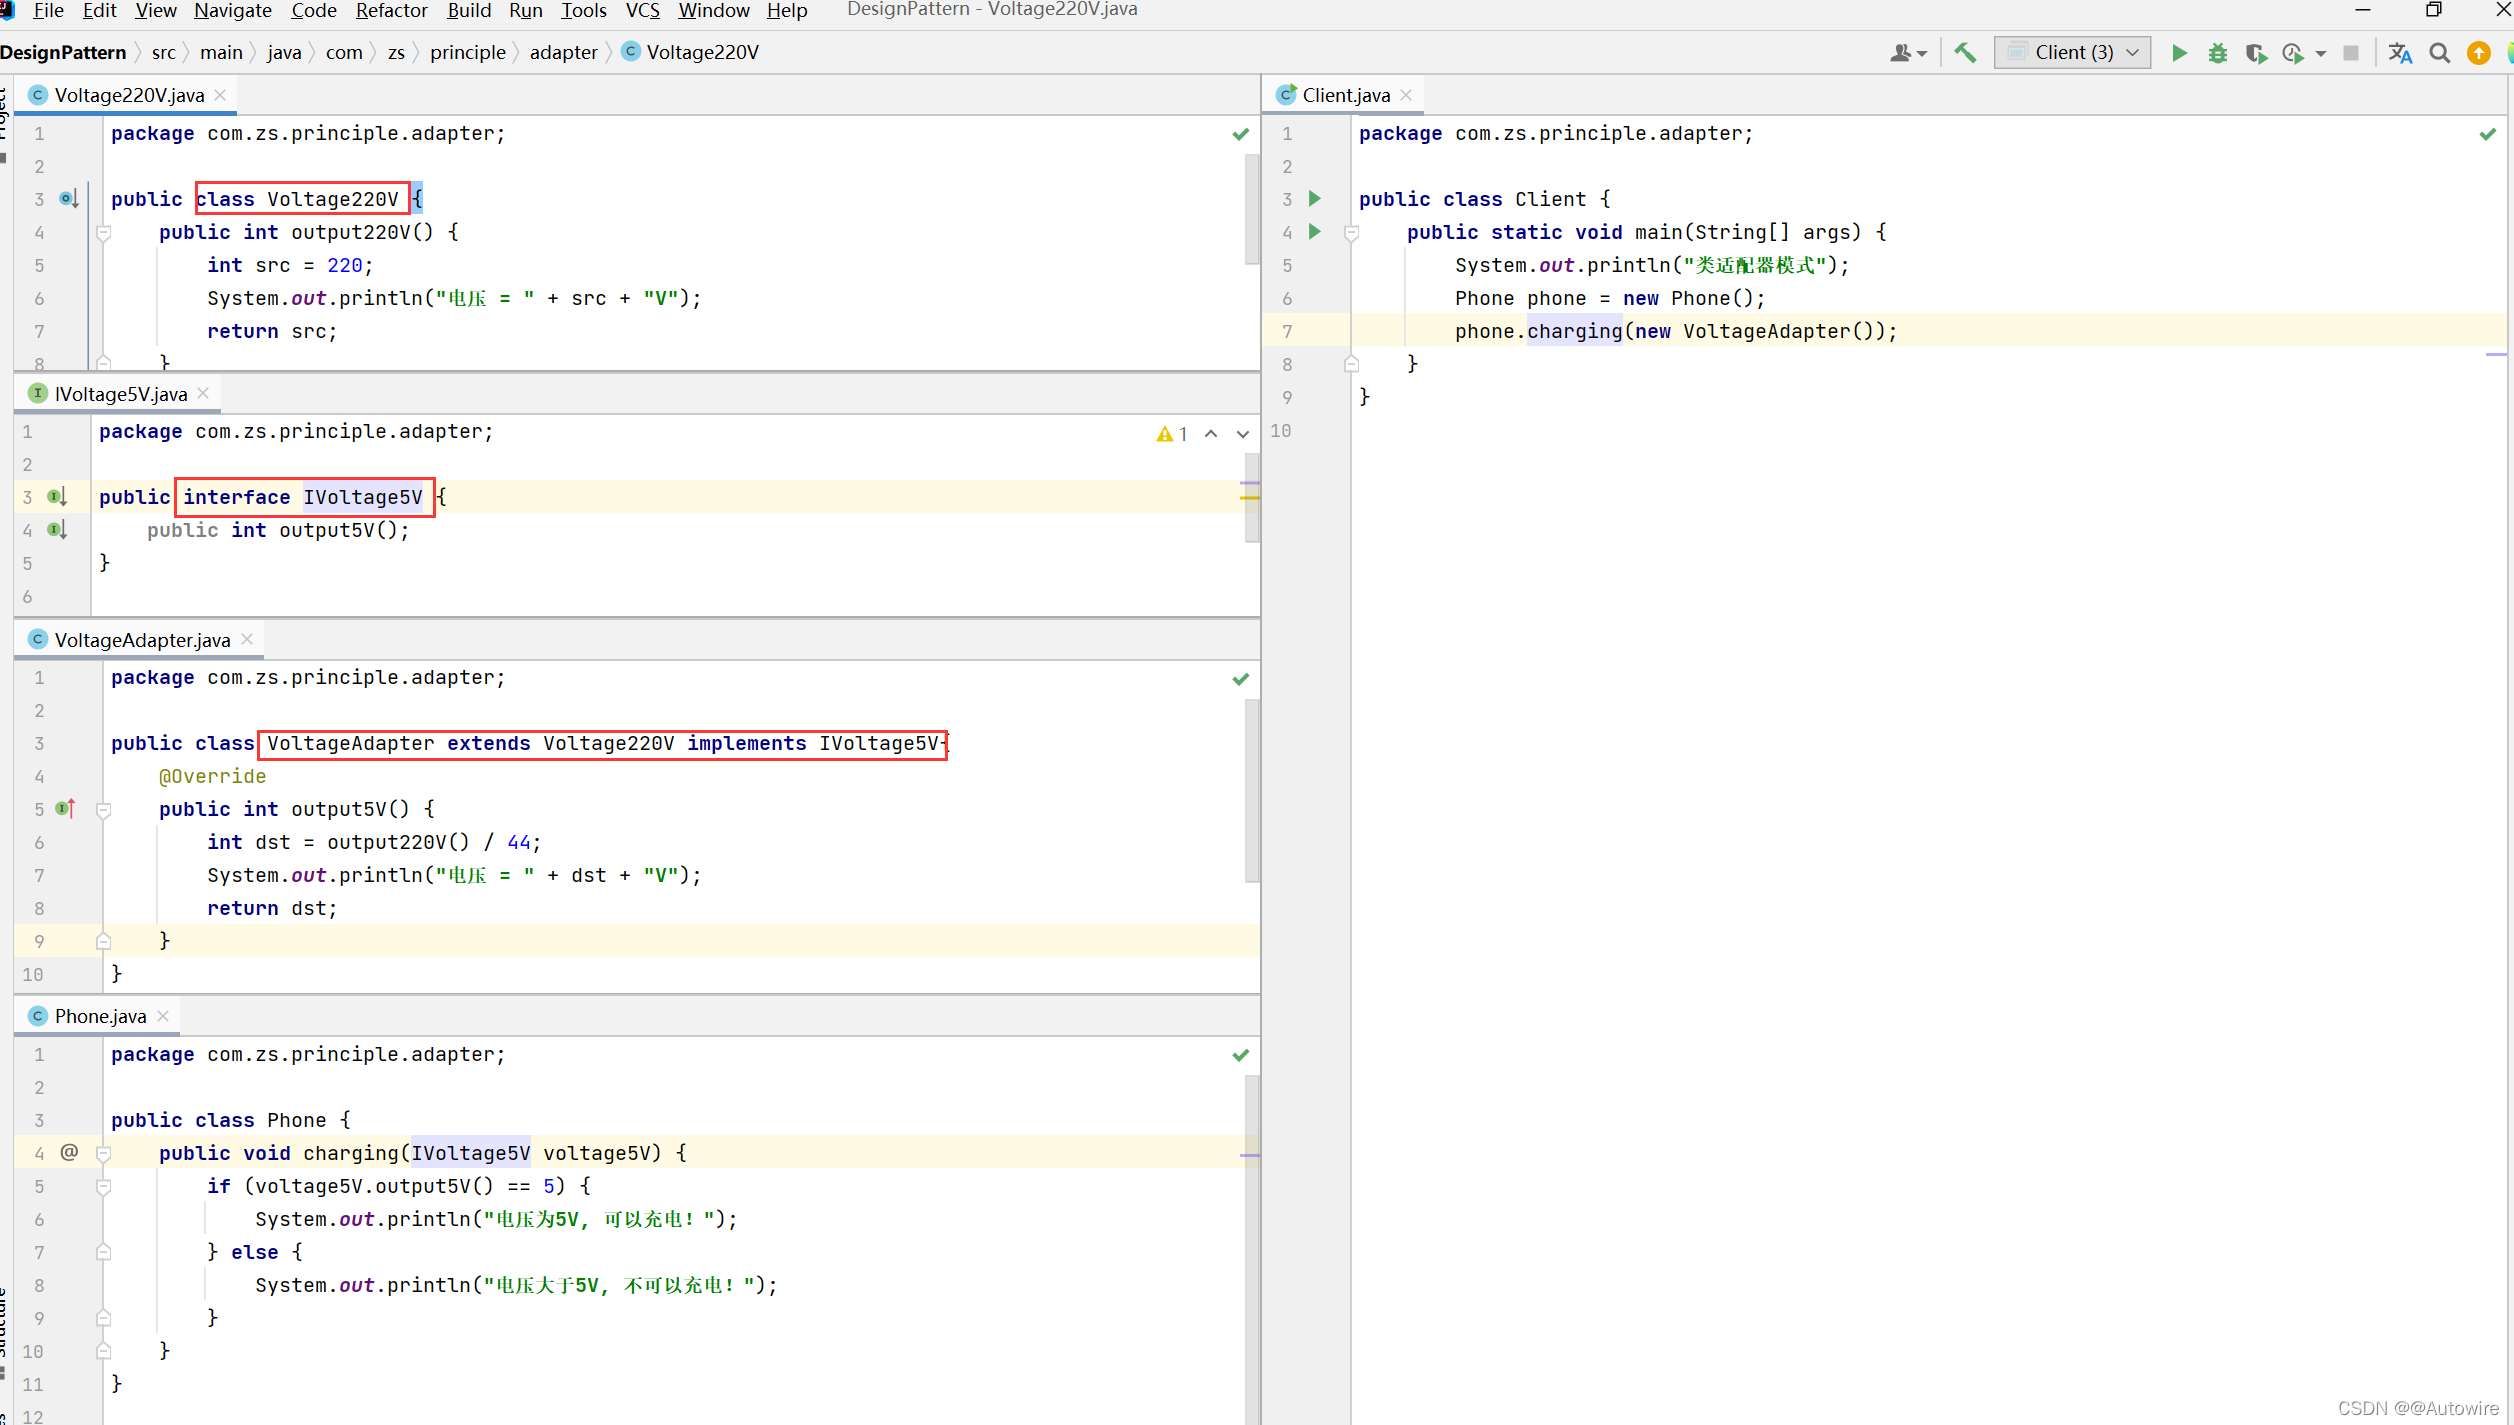Close the Voltage220V.java tab
The image size is (2514, 1425).
click(221, 95)
